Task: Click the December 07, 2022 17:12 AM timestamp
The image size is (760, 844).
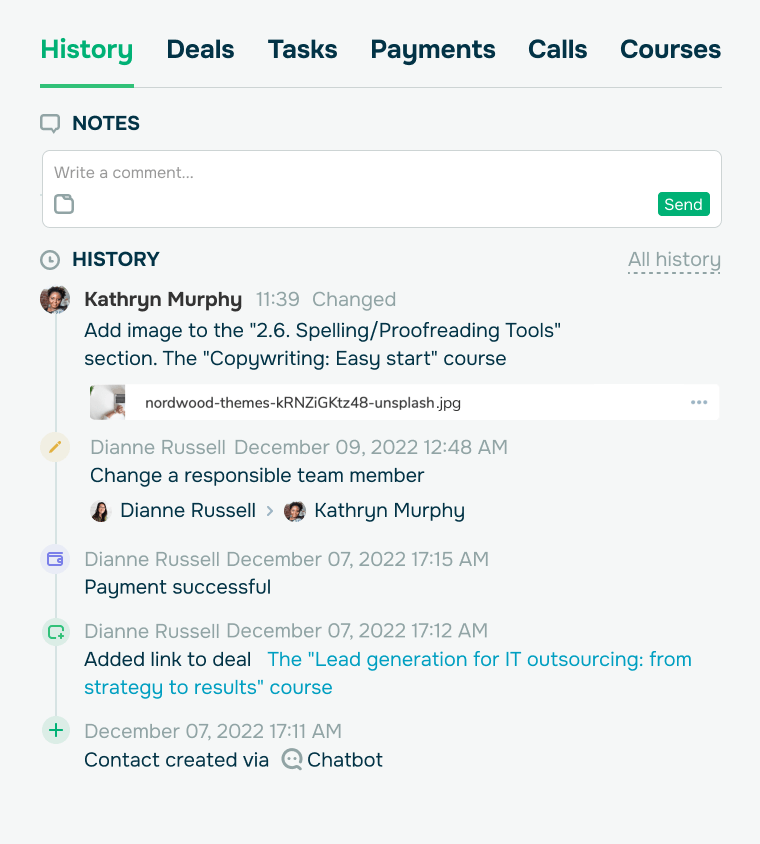Action: pos(357,631)
